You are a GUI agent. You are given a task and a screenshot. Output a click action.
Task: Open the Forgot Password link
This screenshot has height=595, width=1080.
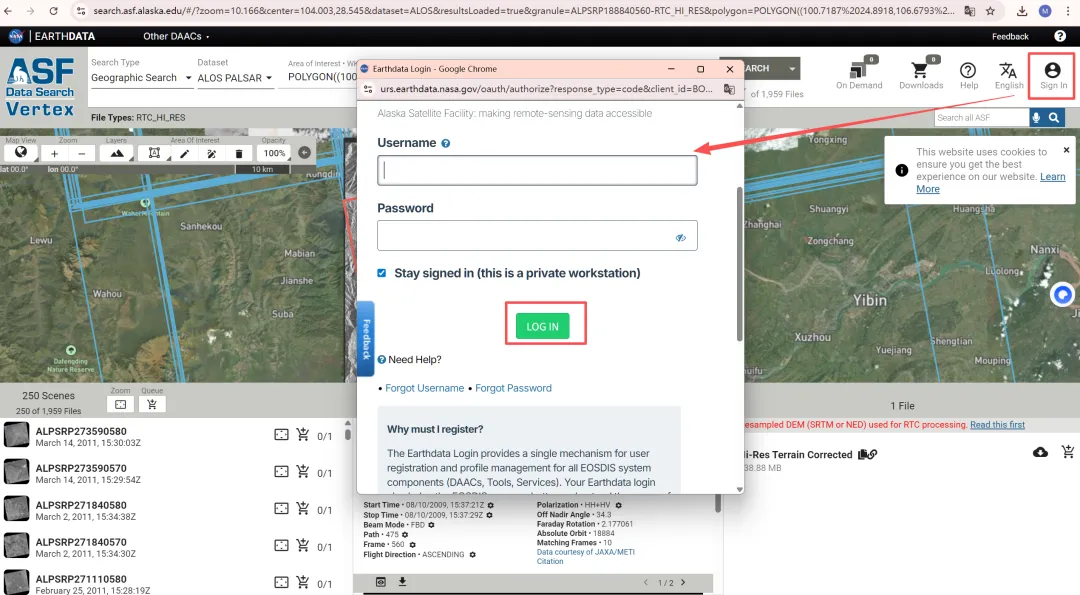[x=513, y=388]
